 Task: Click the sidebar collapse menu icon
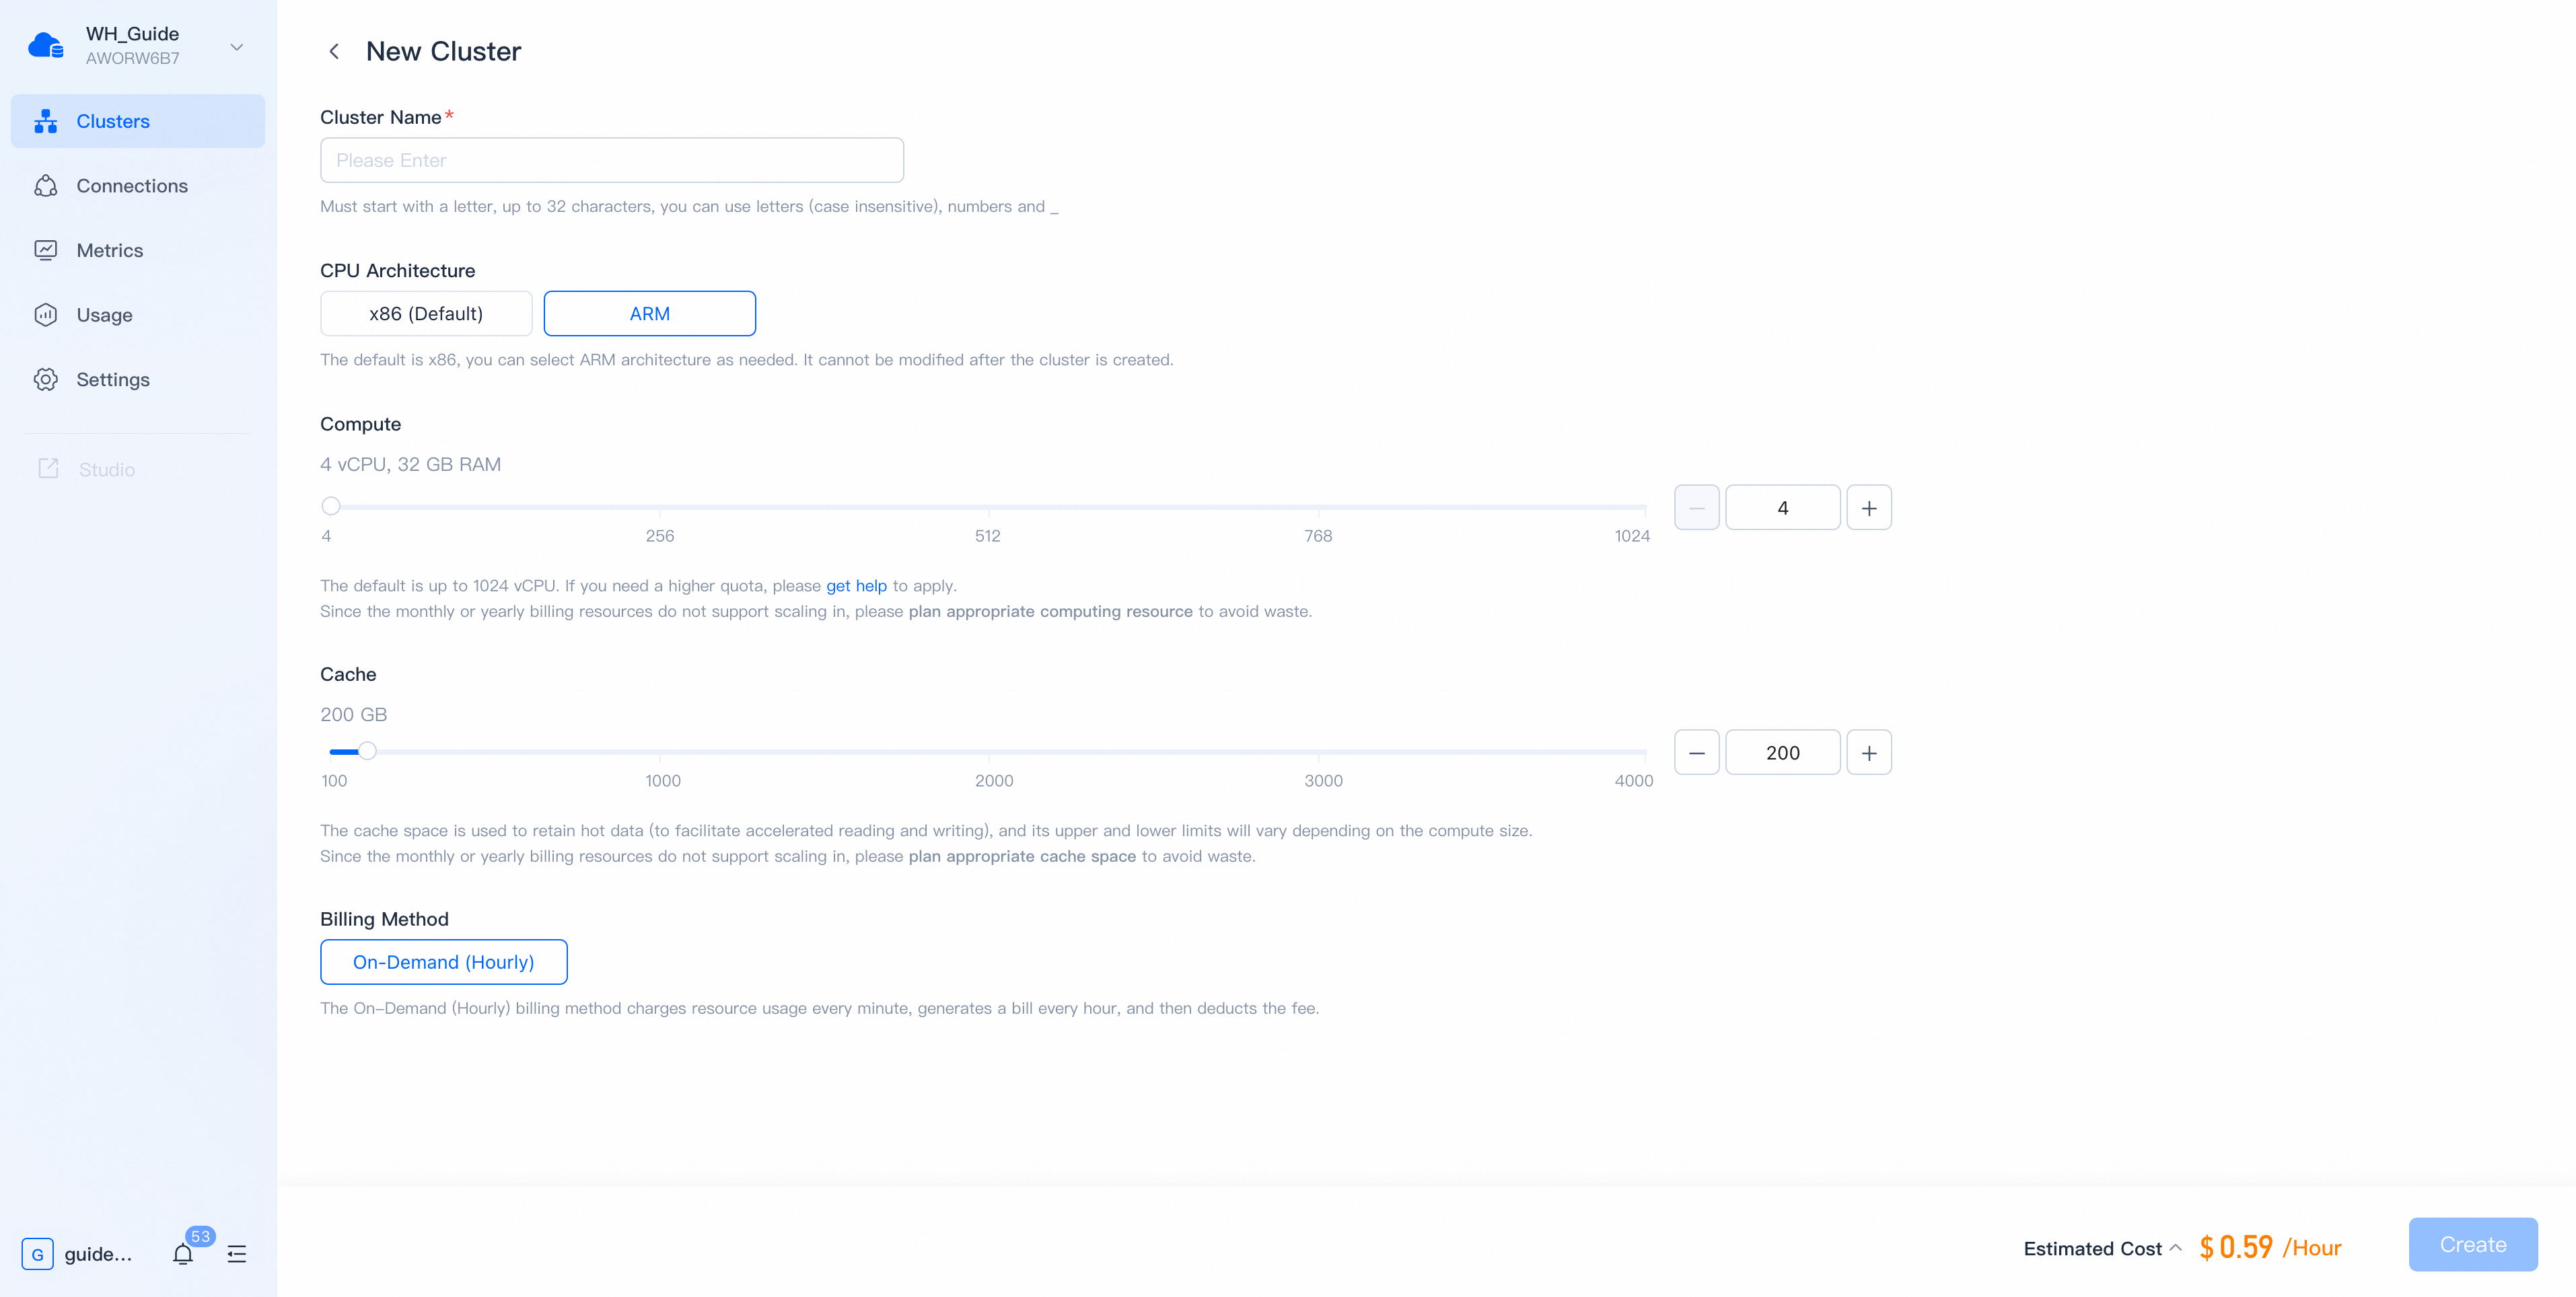(x=237, y=1253)
